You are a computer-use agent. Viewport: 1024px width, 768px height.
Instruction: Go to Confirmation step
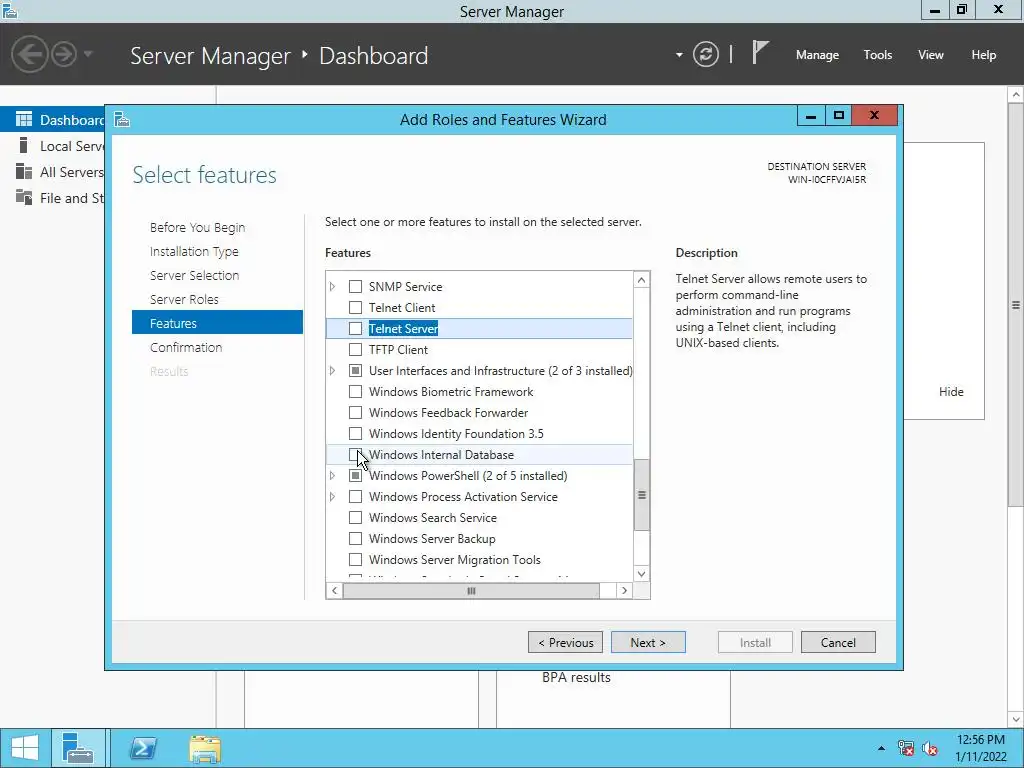[x=186, y=347]
